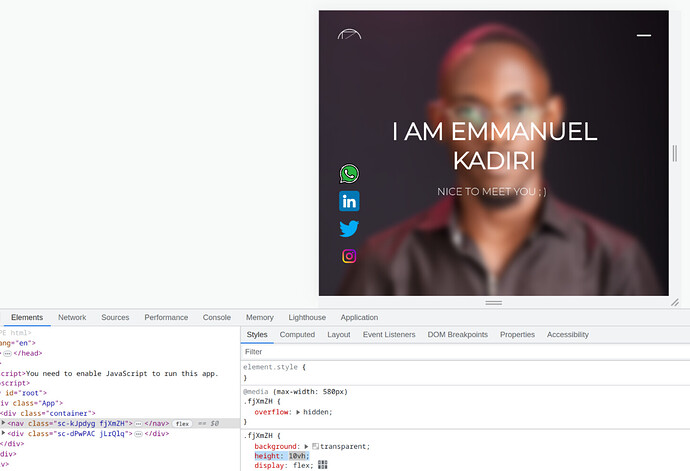Click the right-side viewport resize handle
The image size is (690, 471).
pyautogui.click(x=675, y=153)
